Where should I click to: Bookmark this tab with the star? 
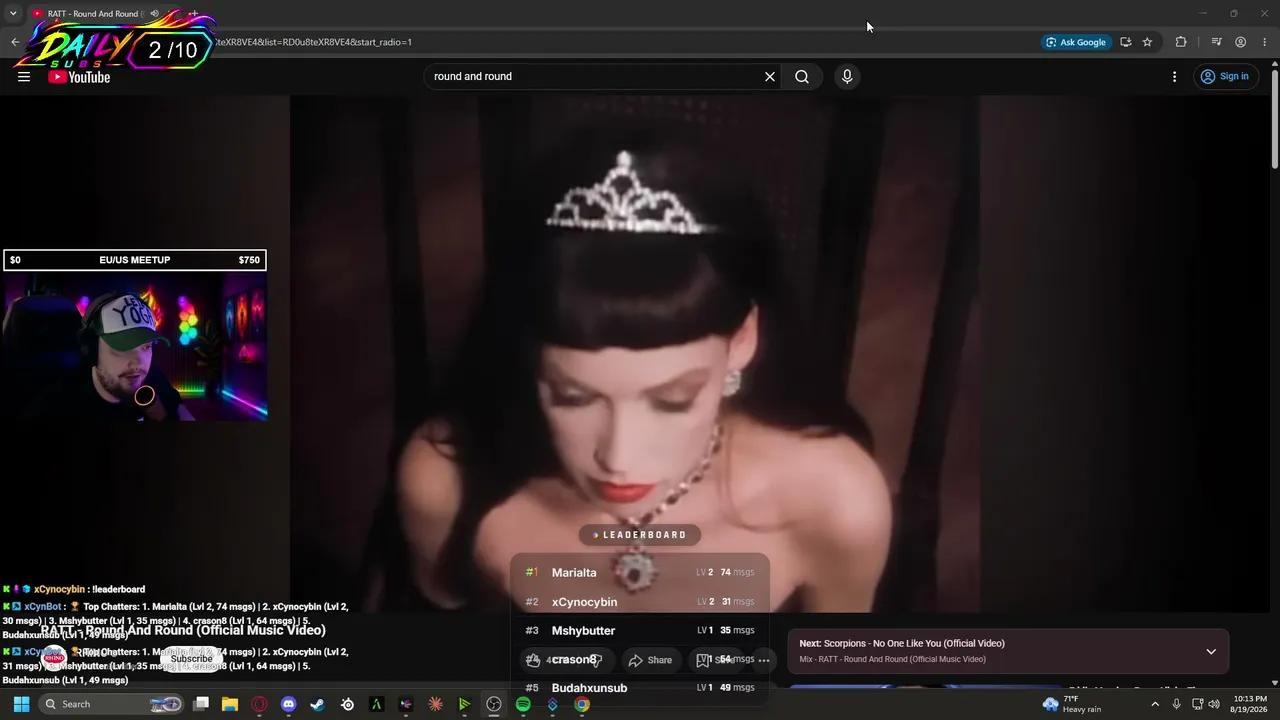[1147, 42]
